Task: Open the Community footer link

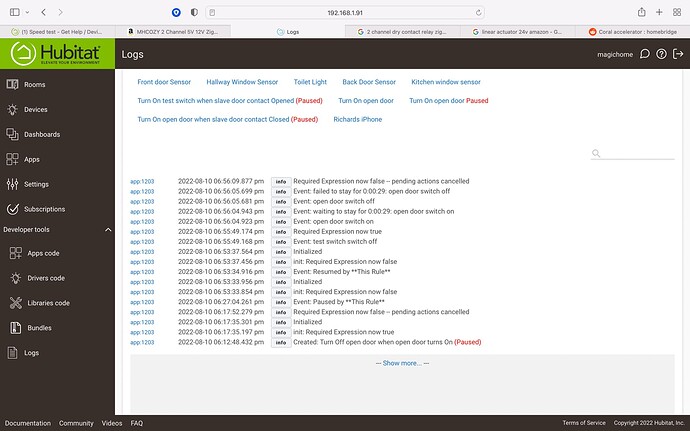Action: pyautogui.click(x=76, y=423)
